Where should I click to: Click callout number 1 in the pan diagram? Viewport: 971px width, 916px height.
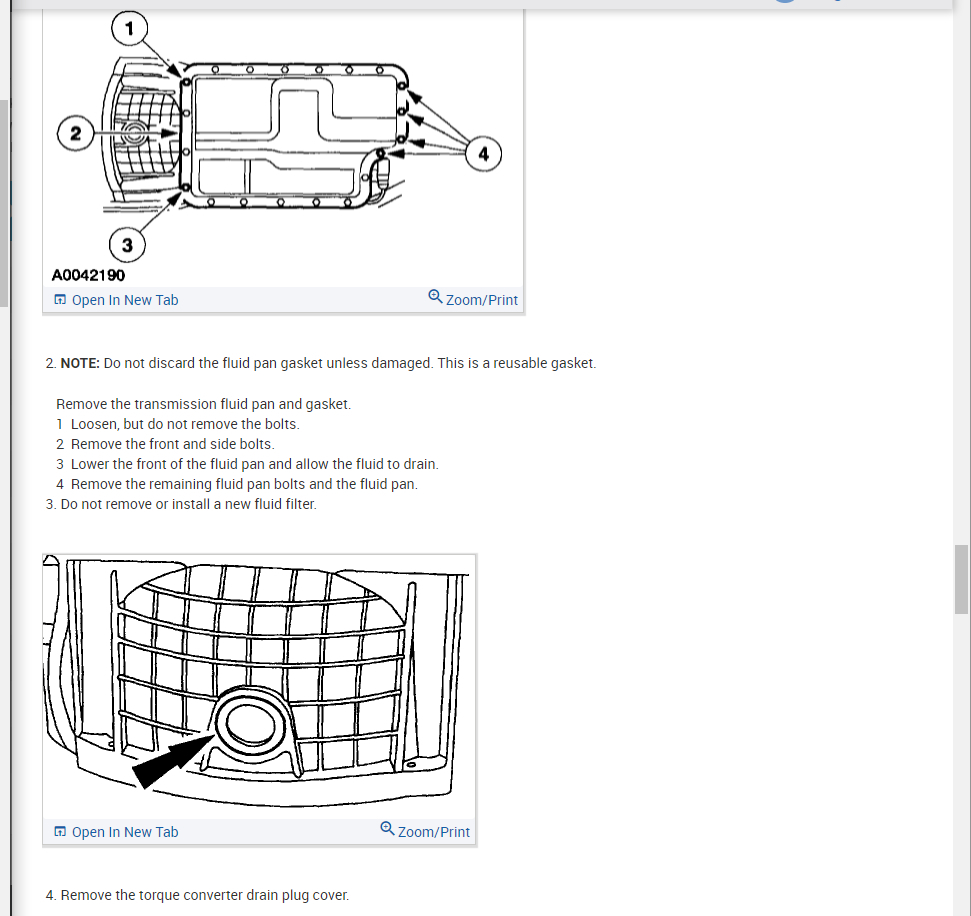(x=129, y=28)
